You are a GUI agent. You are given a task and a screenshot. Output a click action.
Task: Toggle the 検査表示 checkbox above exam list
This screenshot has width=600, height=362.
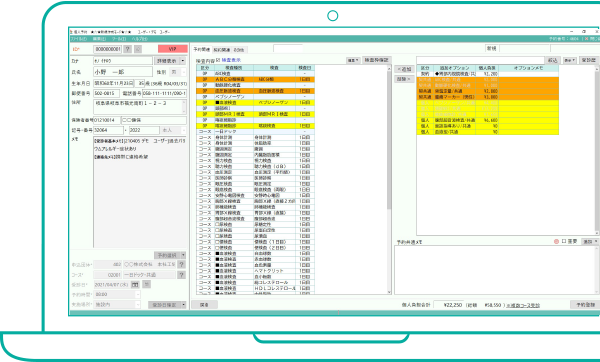click(x=218, y=60)
